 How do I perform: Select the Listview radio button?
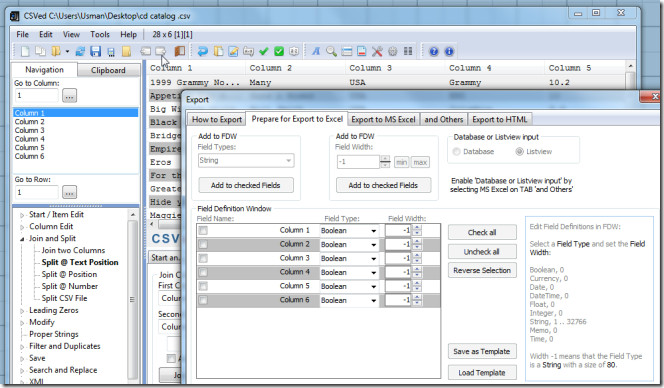(519, 152)
